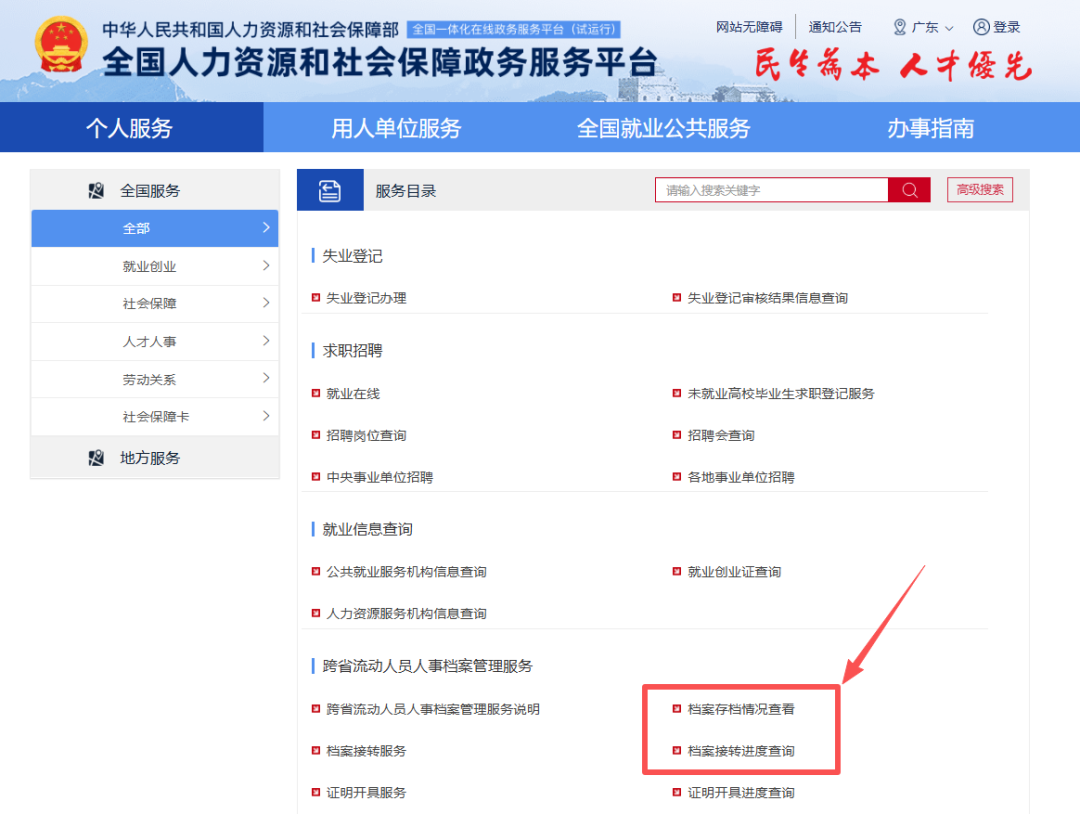Click the map icon next to 全国服务

[x=96, y=191]
